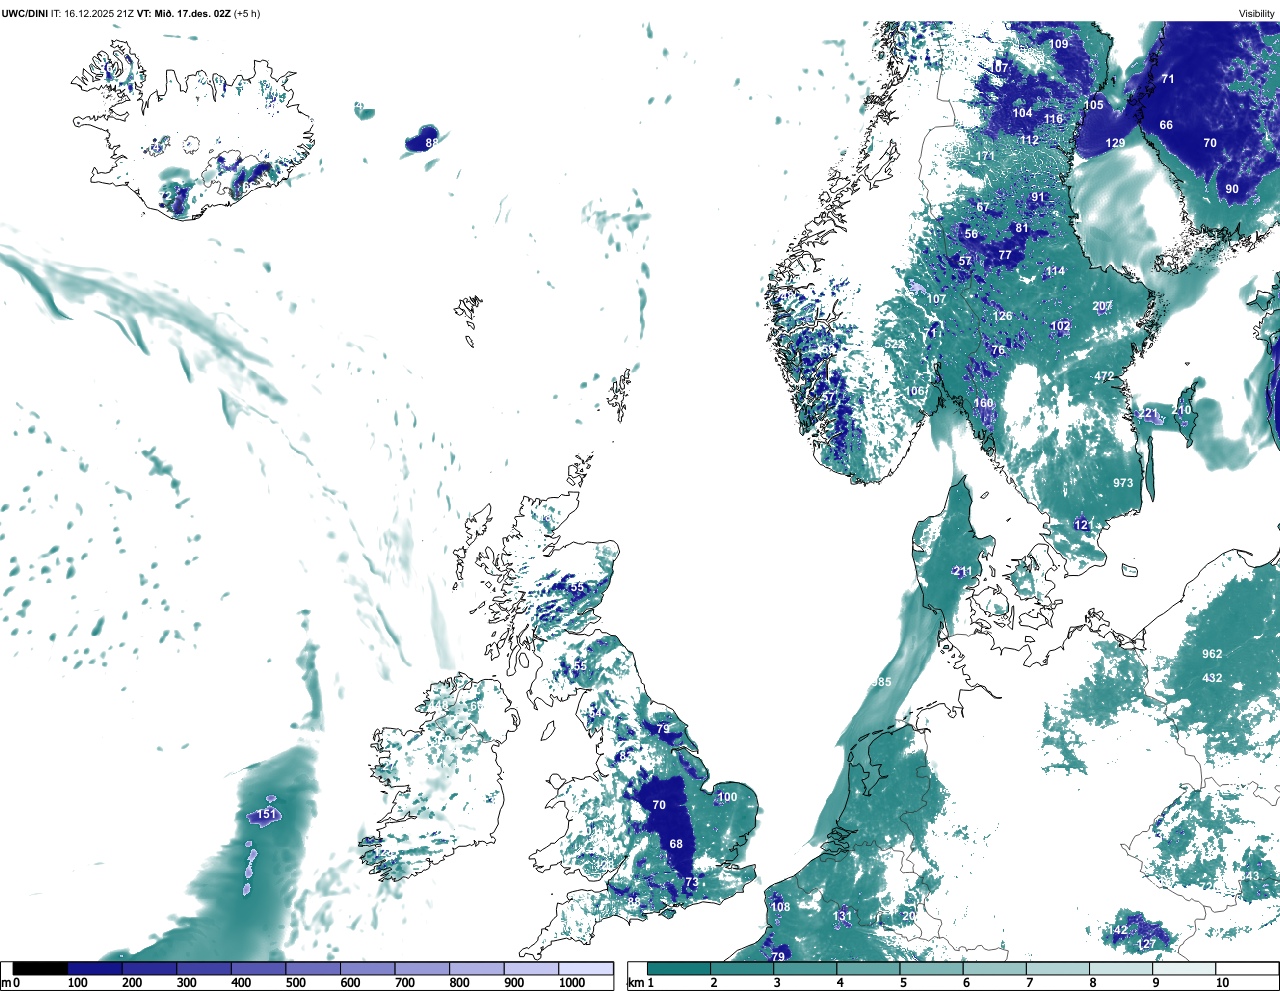Click the 207 value on the map
This screenshot has width=1280, height=991.
coord(1102,306)
